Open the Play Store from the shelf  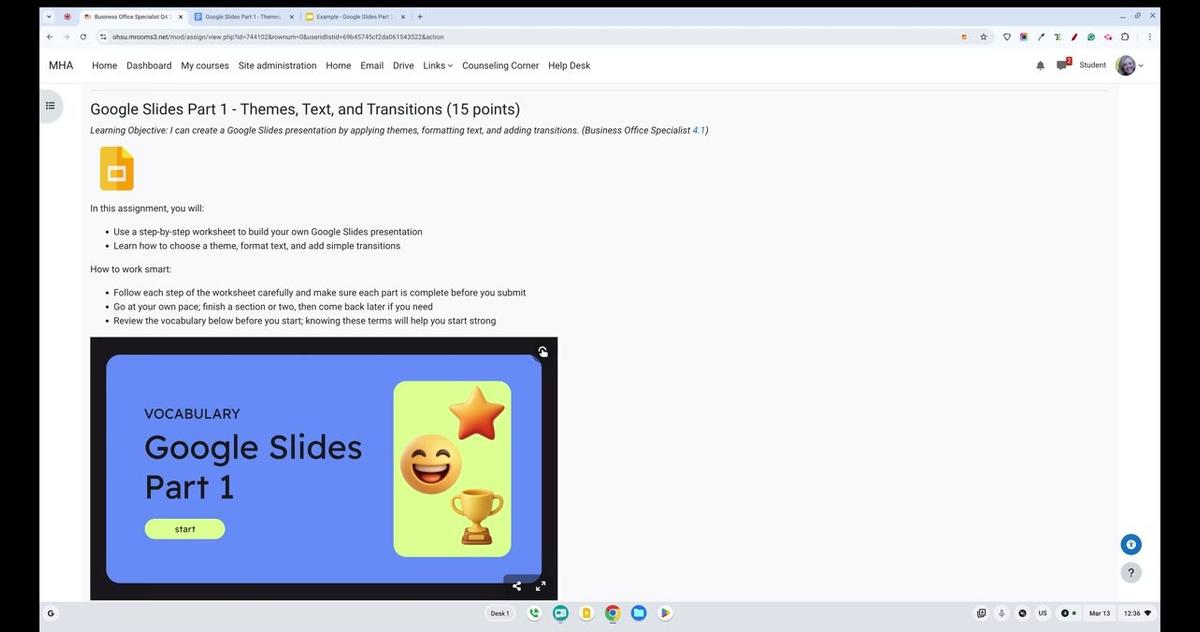pos(664,613)
